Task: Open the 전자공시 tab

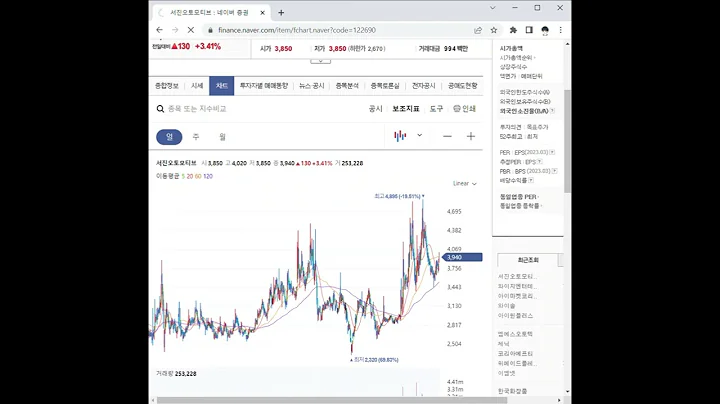Action: (423, 86)
